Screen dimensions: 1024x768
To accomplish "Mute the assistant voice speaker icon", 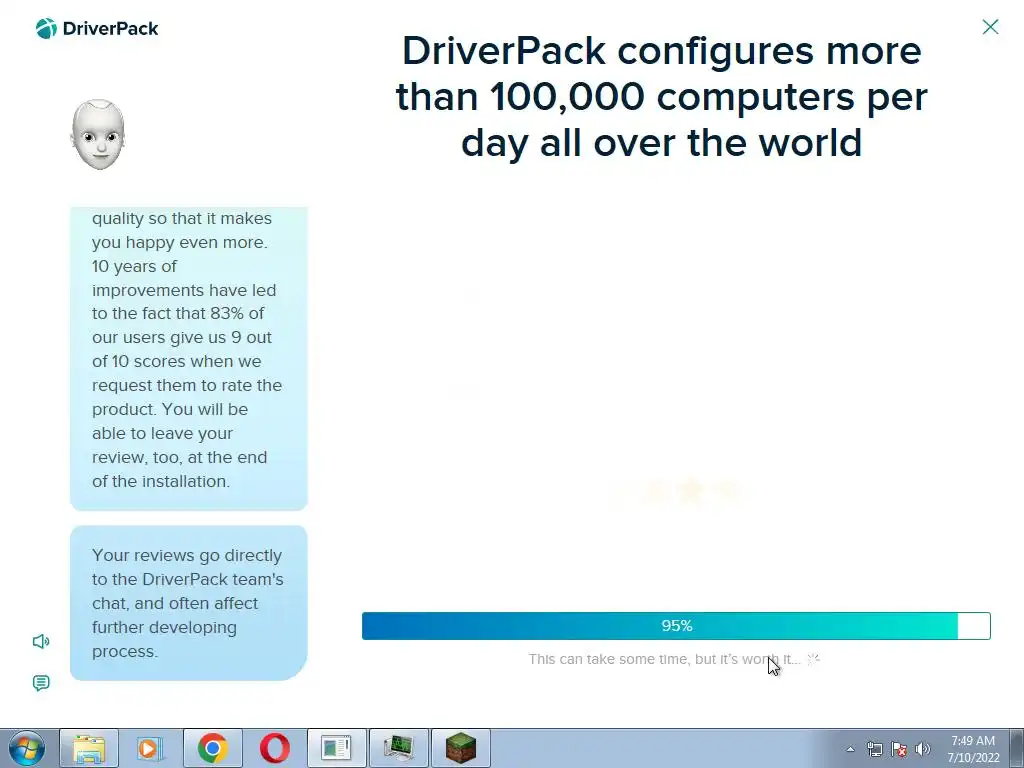I will tap(41, 641).
